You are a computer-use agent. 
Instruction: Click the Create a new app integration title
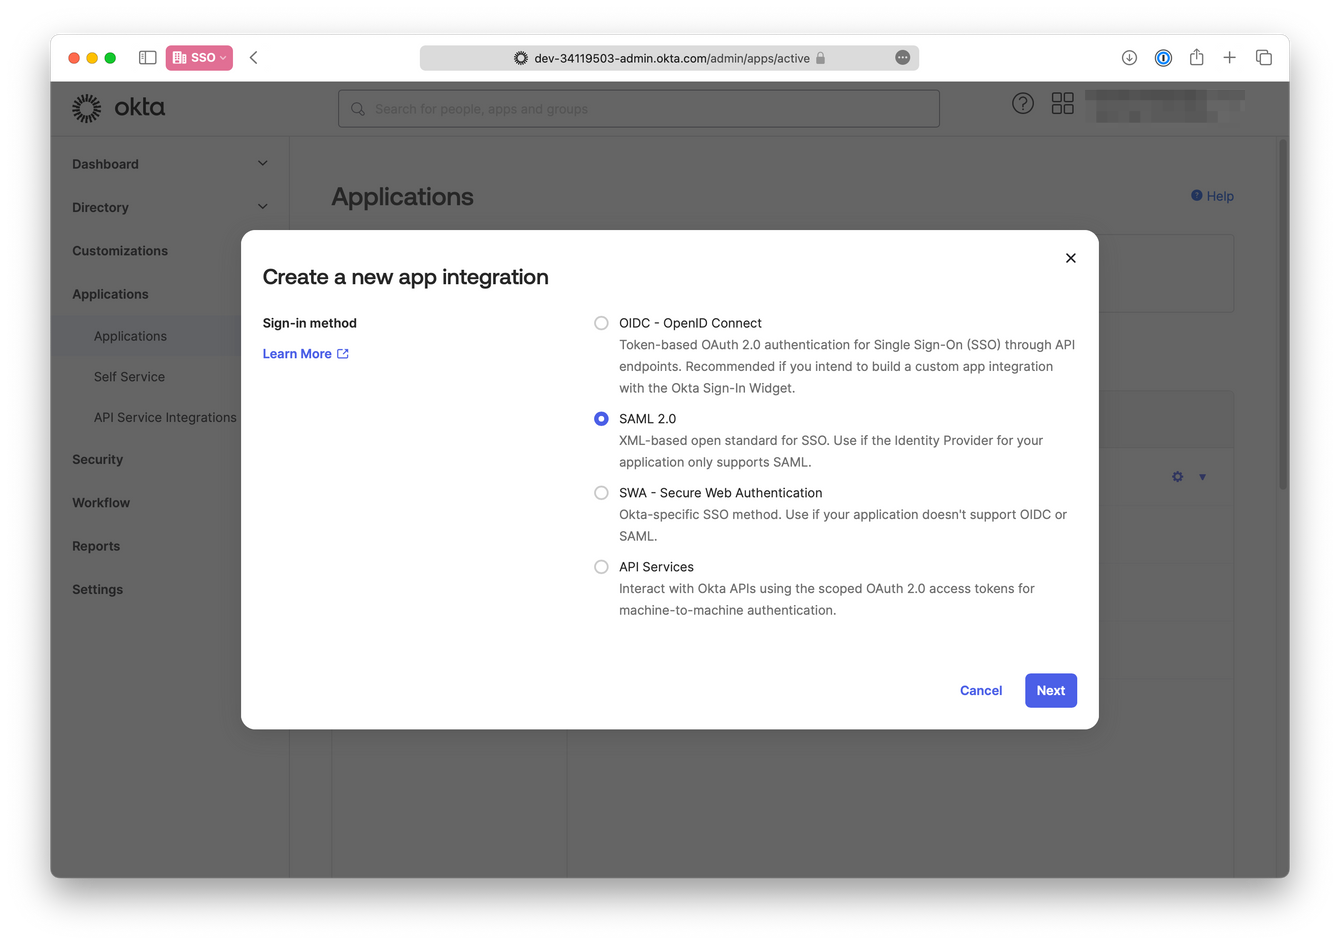coord(406,277)
